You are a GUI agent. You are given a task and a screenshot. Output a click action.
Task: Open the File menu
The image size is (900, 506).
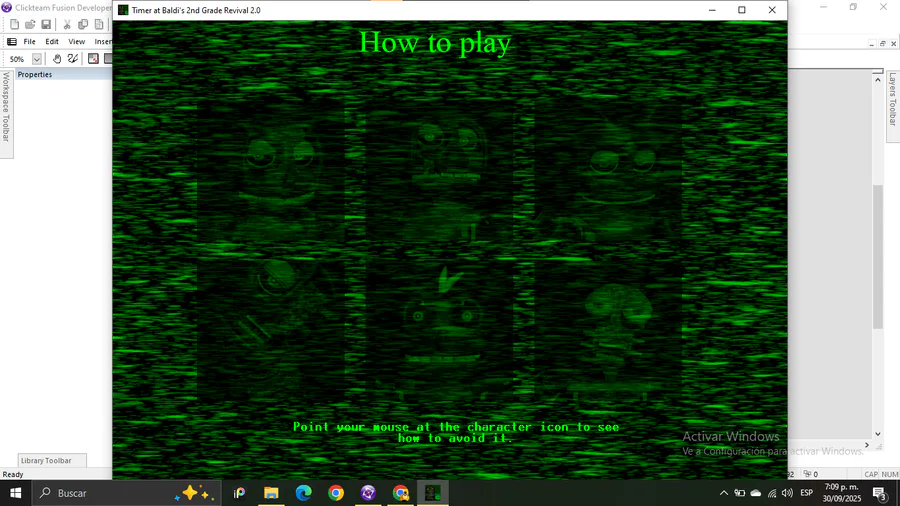click(29, 41)
